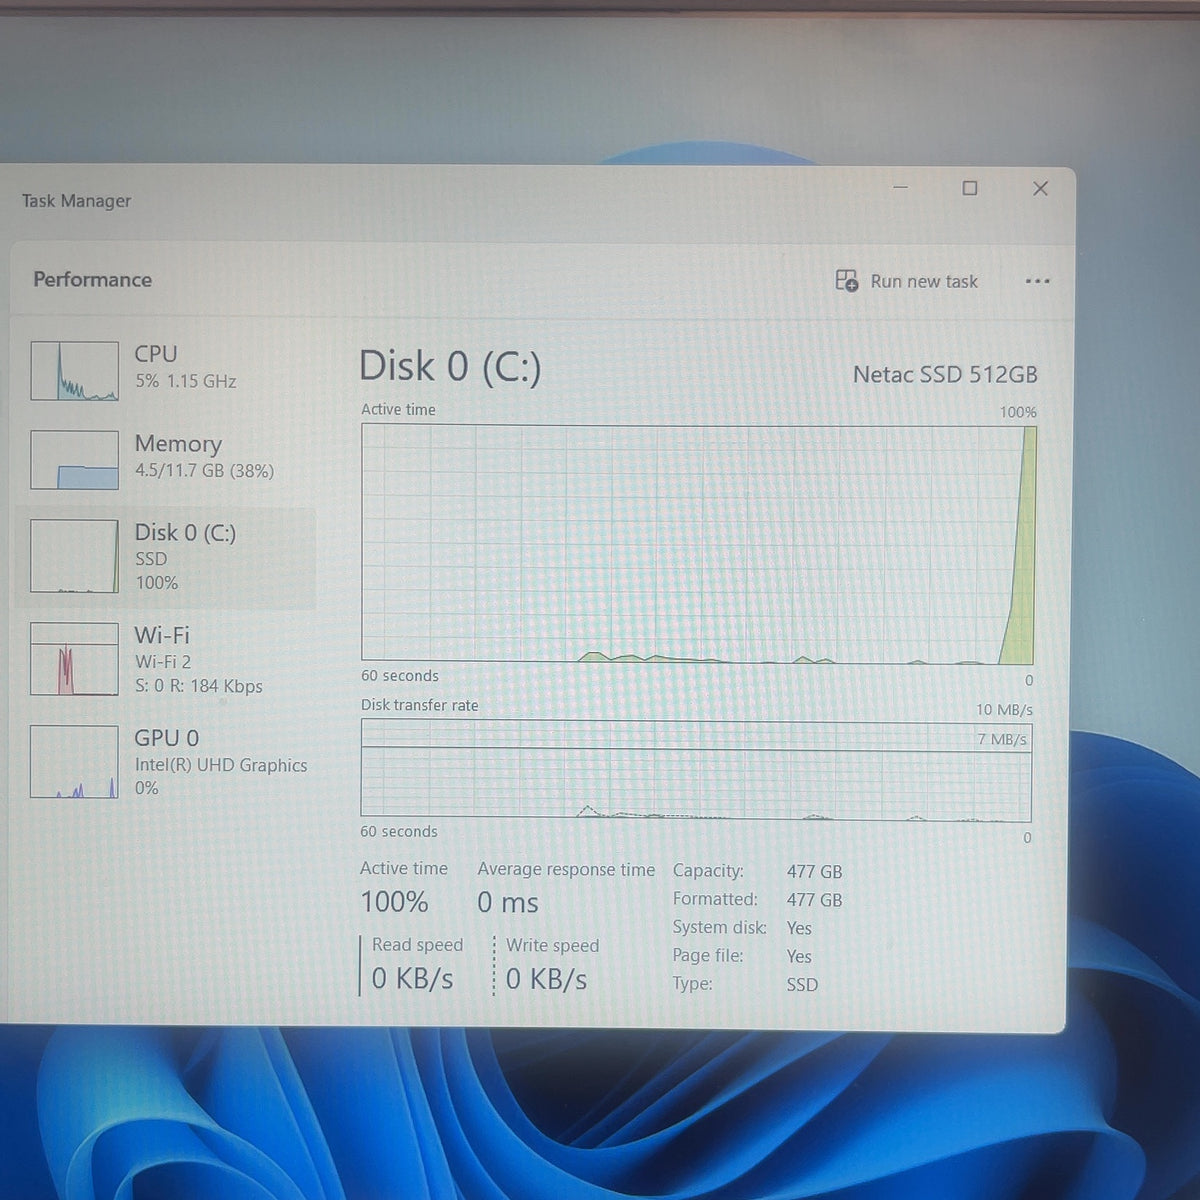Click the Formatted 477 GB value
1200x1200 pixels.
tap(814, 900)
